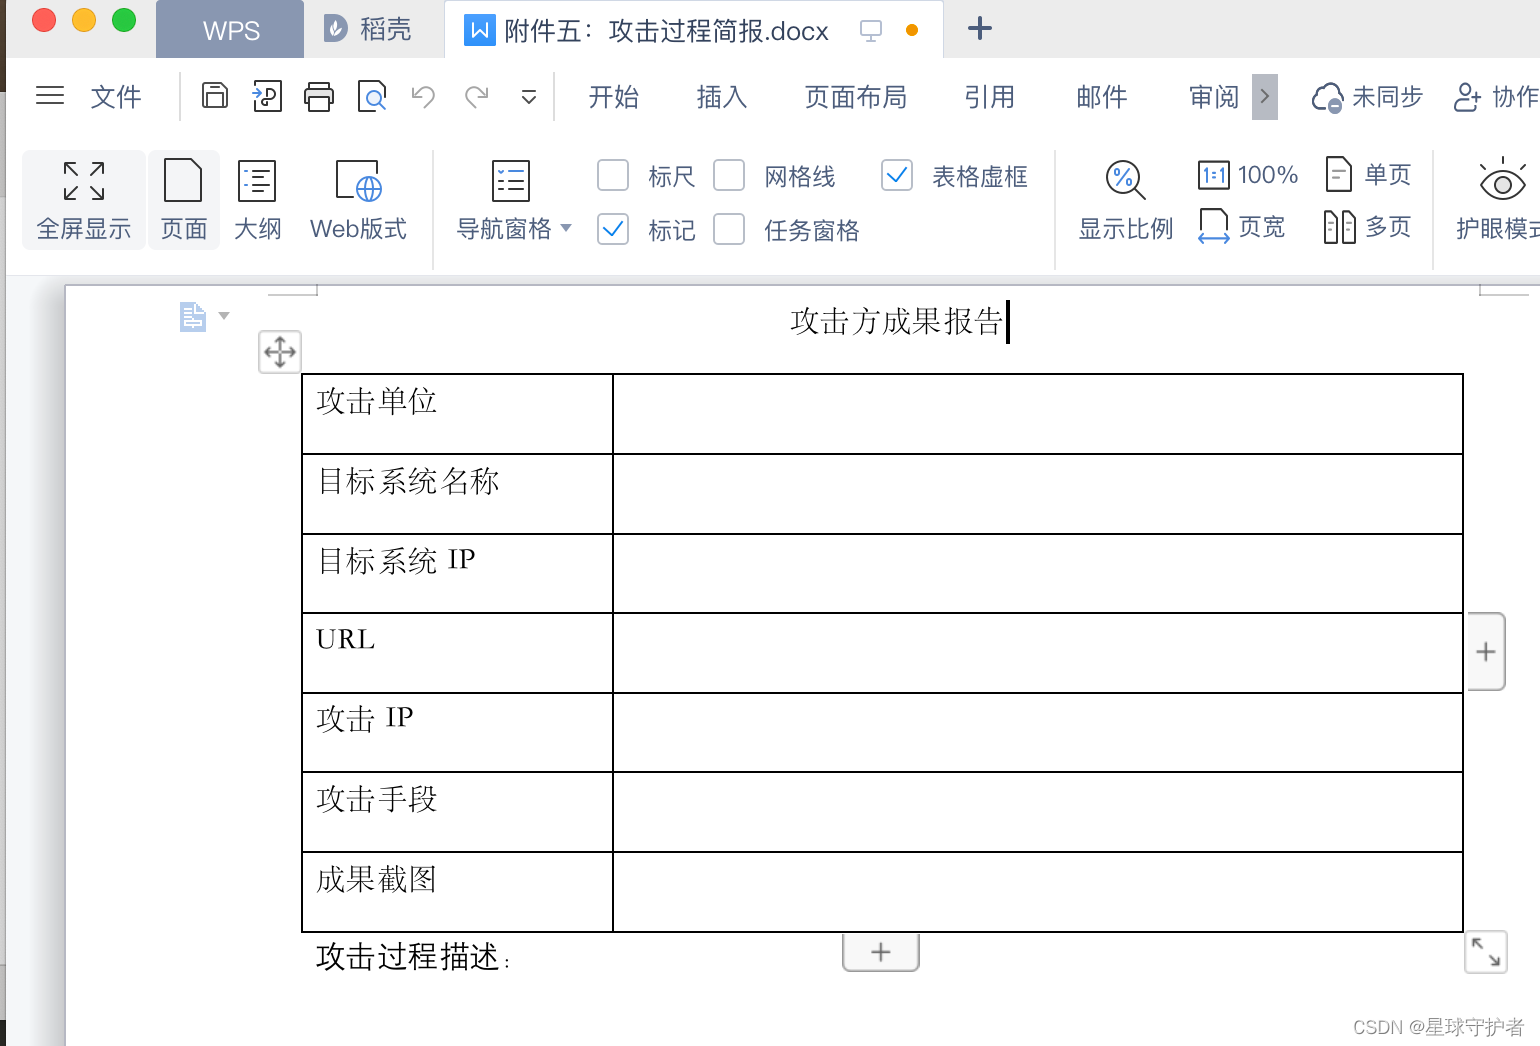The height and width of the screenshot is (1046, 1540).
Task: Click the table resize handle icon
Action: (1486, 953)
